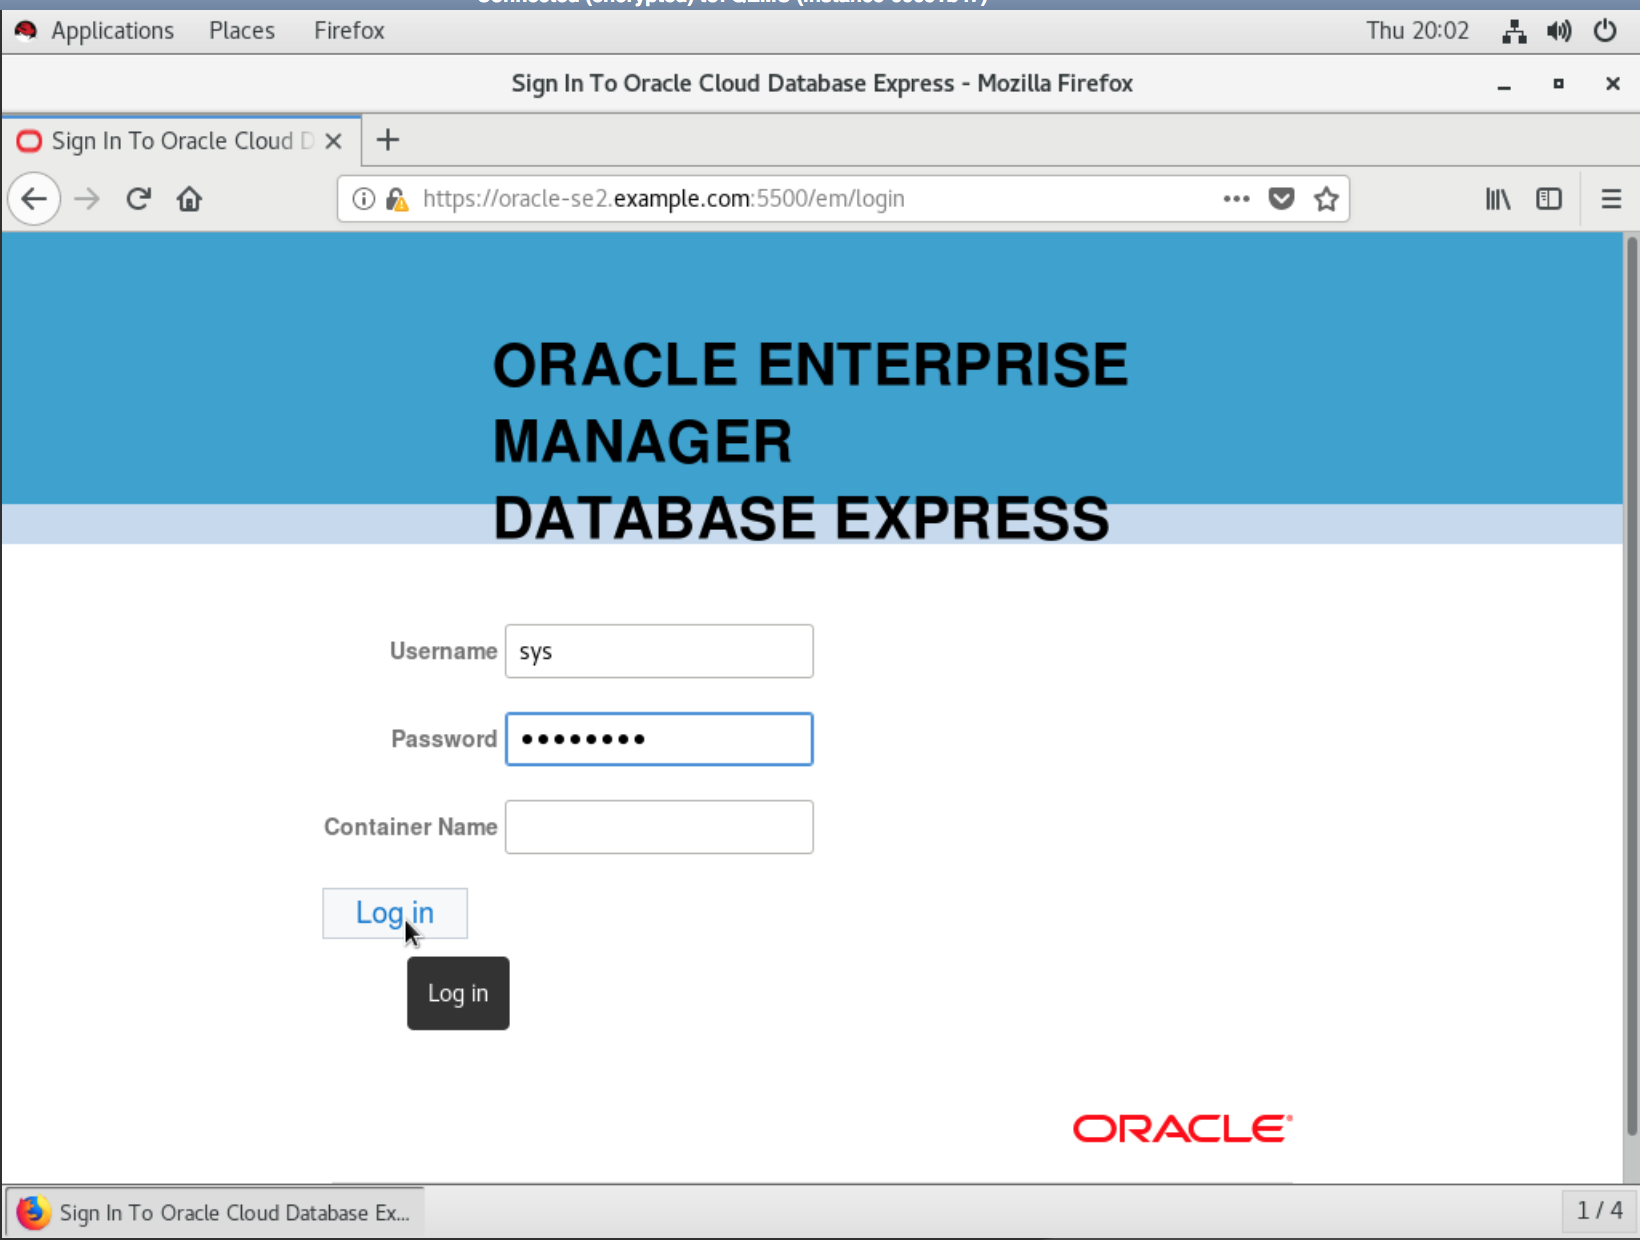Click the Username label
Screen dimensions: 1640x1240
pyautogui.click(x=443, y=651)
